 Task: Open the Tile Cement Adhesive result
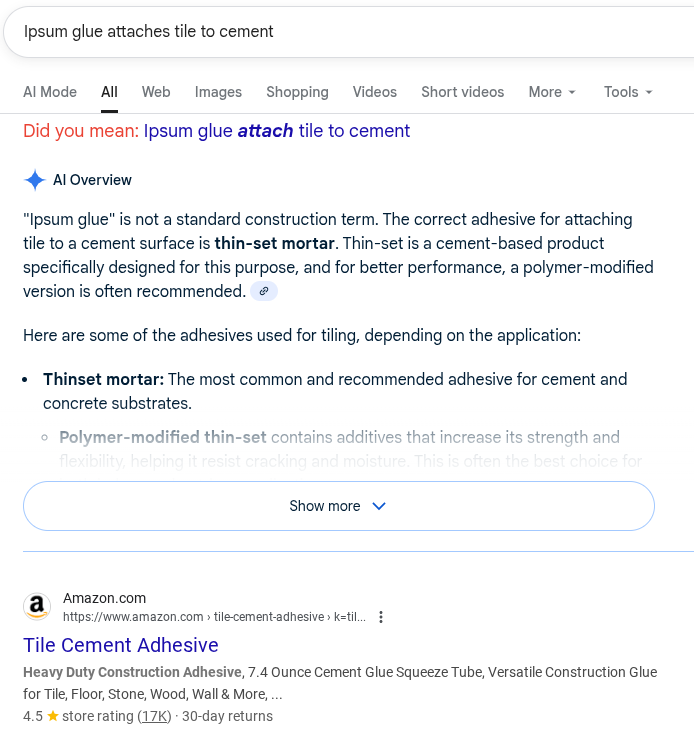click(x=121, y=645)
